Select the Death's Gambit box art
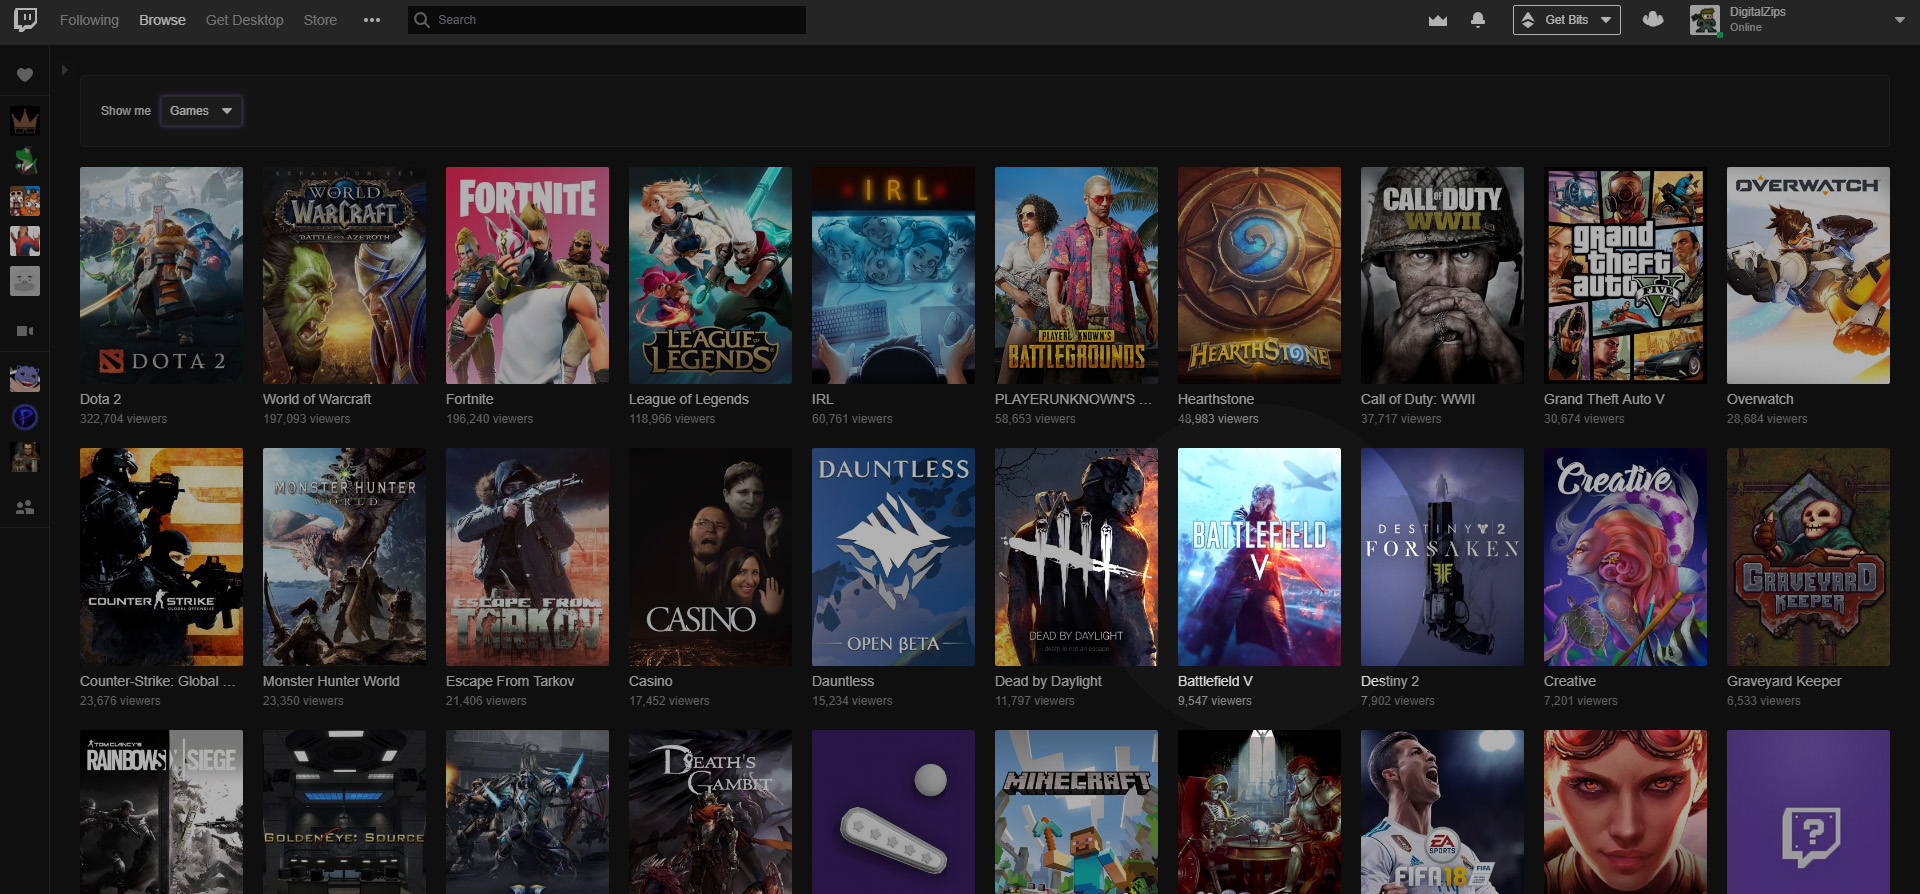Screen dimensions: 1920x894 click(x=710, y=812)
